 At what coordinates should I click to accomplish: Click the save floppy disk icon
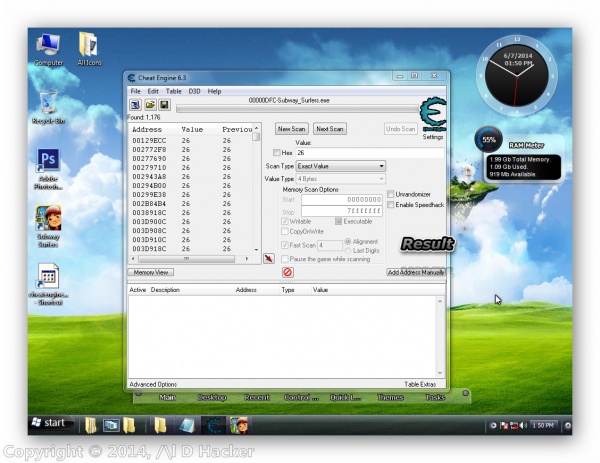164,104
